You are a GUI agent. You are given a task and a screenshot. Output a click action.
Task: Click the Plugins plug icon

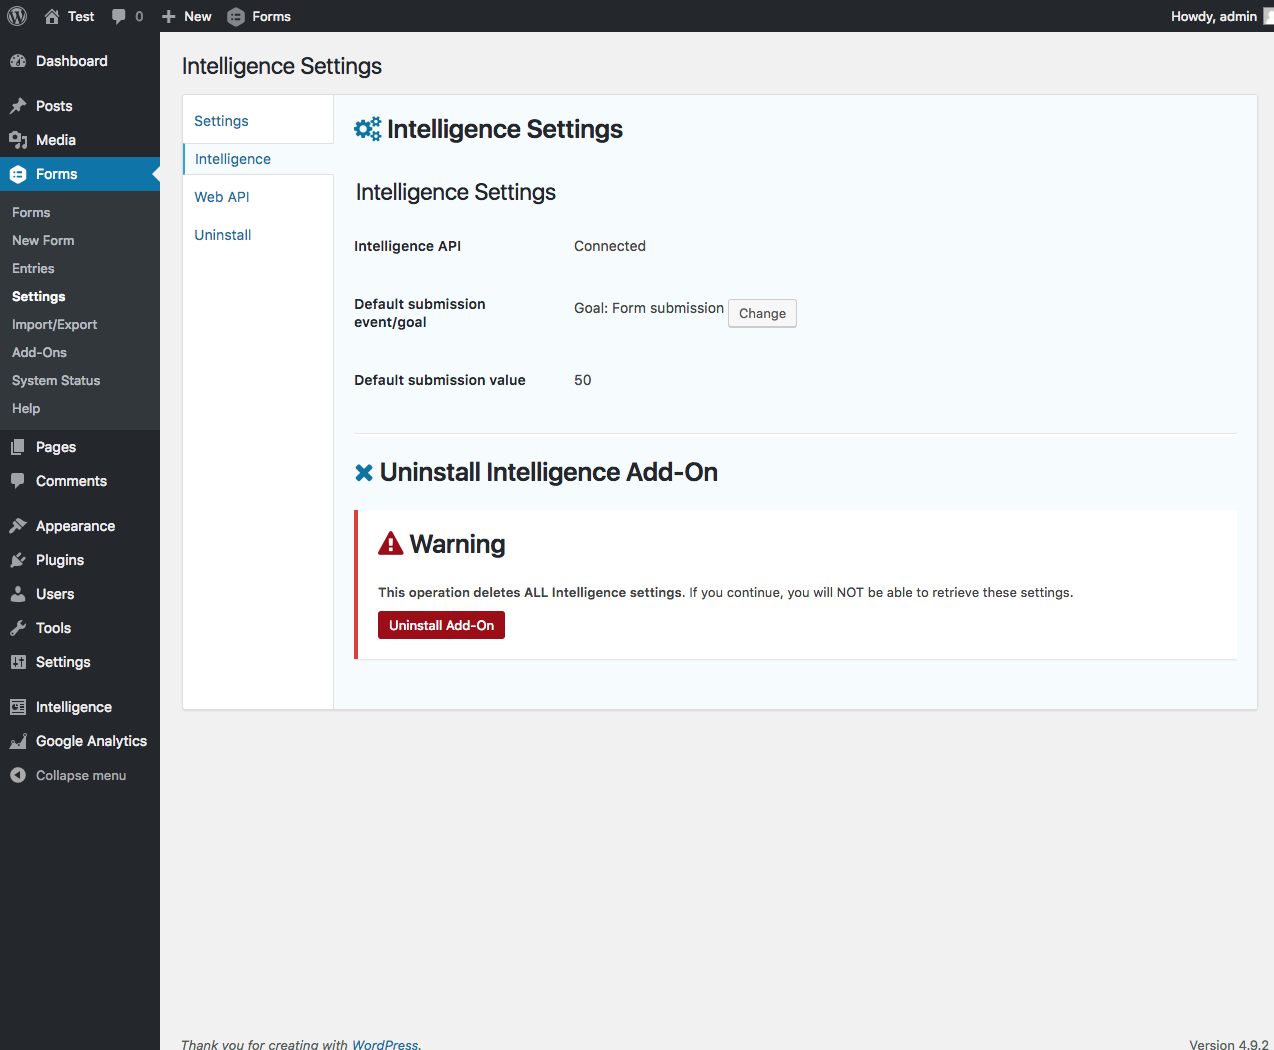point(18,560)
